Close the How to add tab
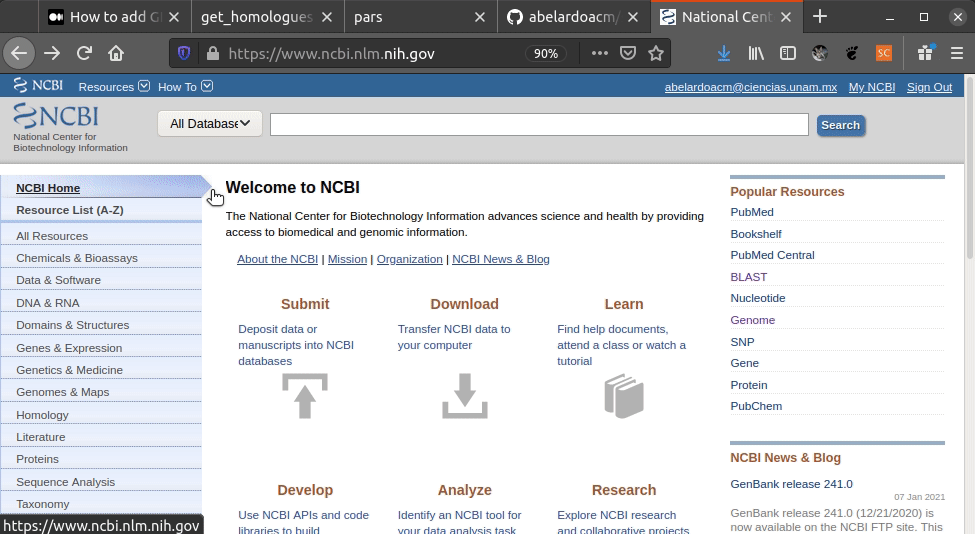The height and width of the screenshot is (534, 975). coord(175,17)
